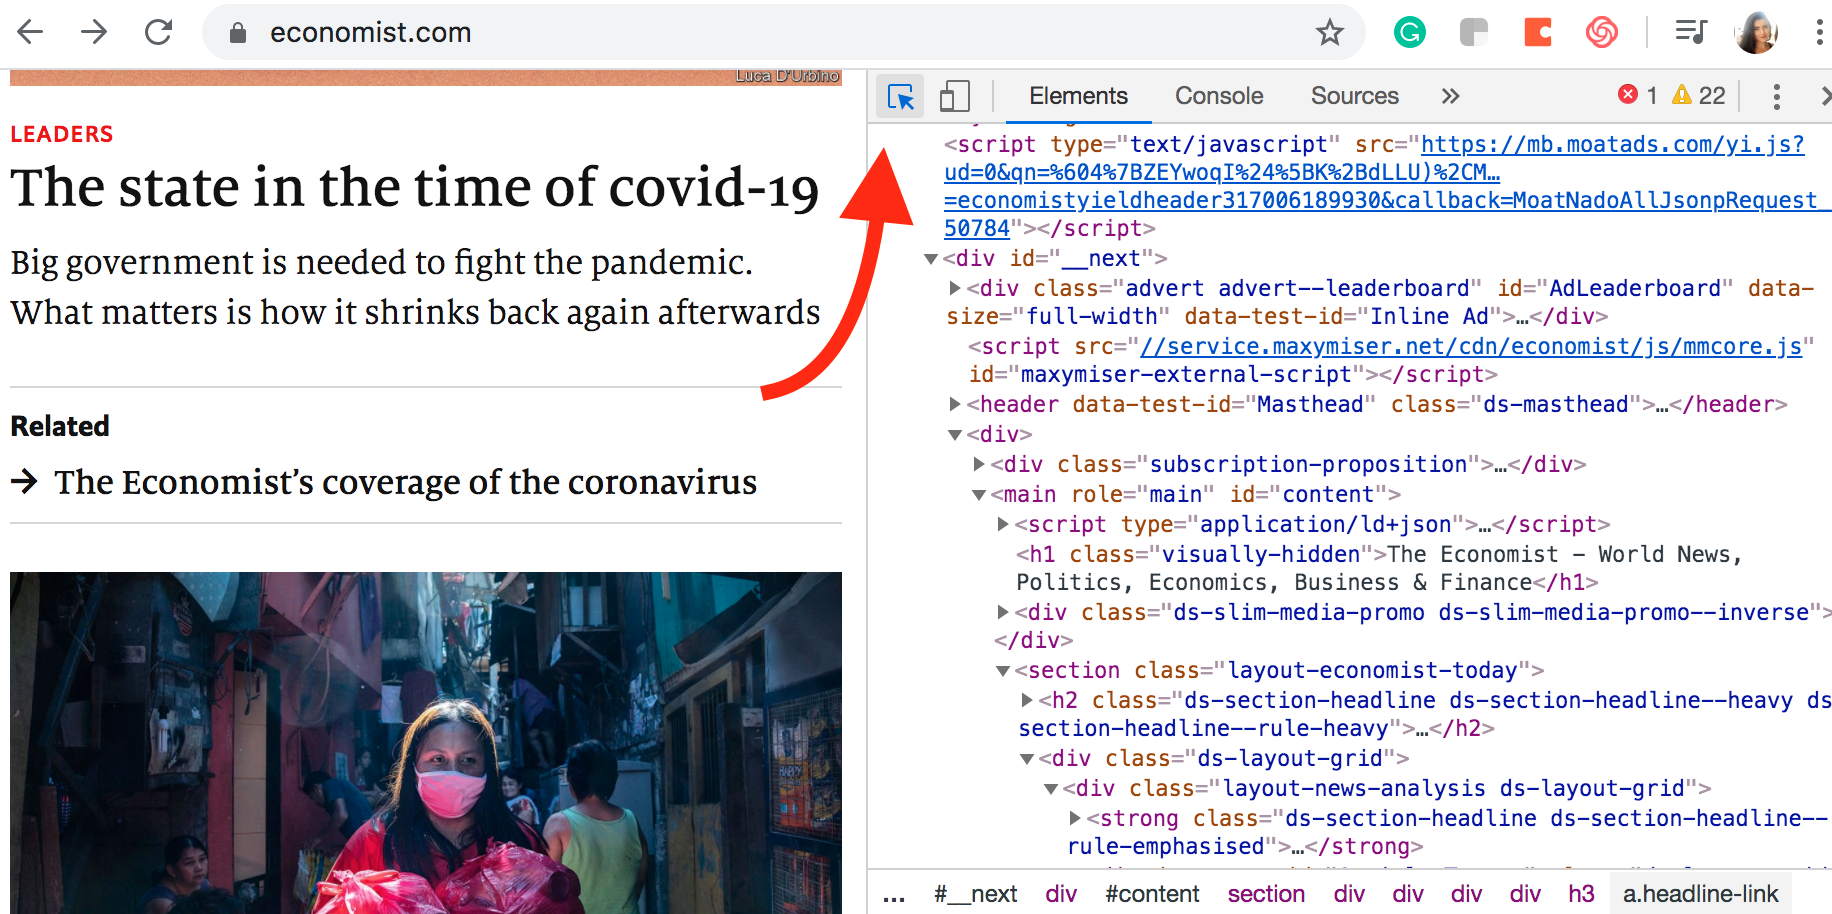Screen dimensions: 1832x914
Task: Expand the h2 ds-section-headline node
Action: point(1027,700)
